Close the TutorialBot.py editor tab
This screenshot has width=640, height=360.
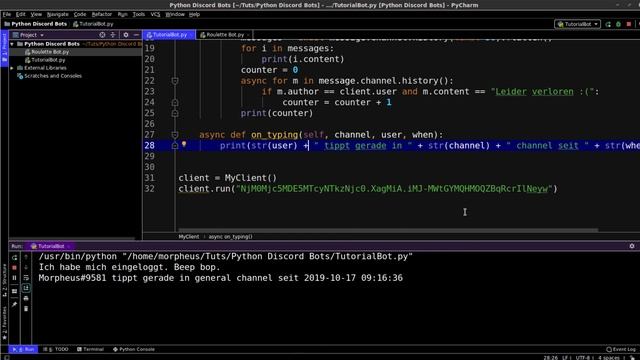191,35
